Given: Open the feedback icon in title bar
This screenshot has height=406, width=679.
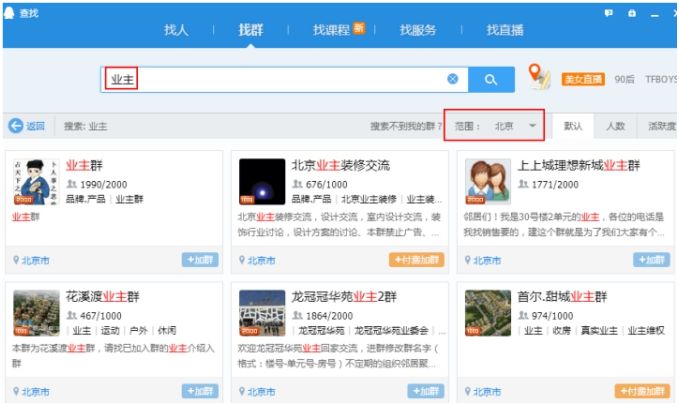Looking at the screenshot, I should (x=608, y=13).
